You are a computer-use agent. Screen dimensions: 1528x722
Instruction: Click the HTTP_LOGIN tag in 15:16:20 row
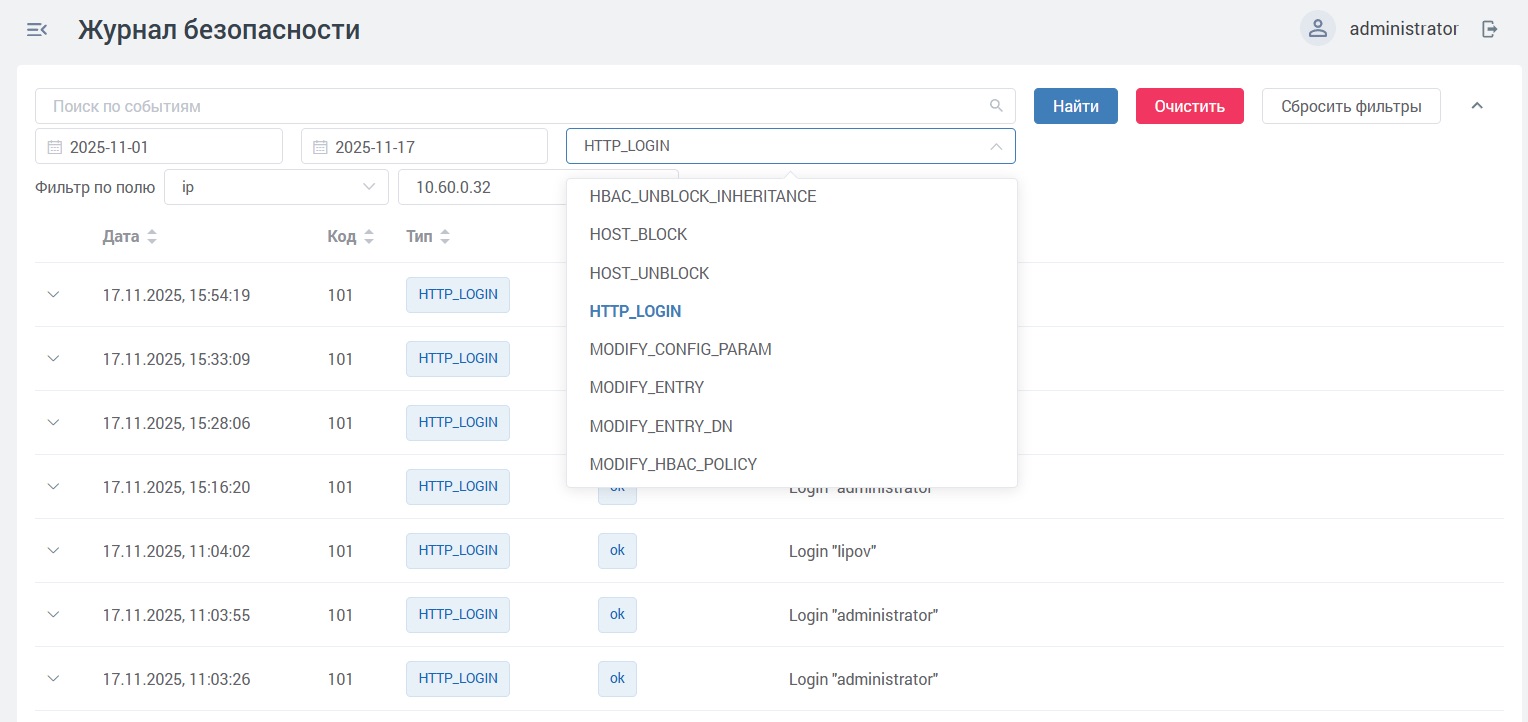[458, 487]
